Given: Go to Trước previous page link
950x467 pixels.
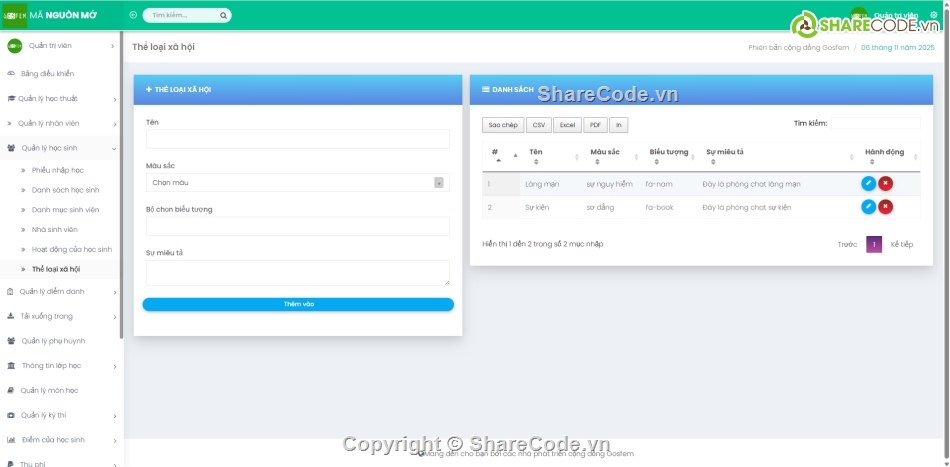Looking at the screenshot, I should pos(847,244).
